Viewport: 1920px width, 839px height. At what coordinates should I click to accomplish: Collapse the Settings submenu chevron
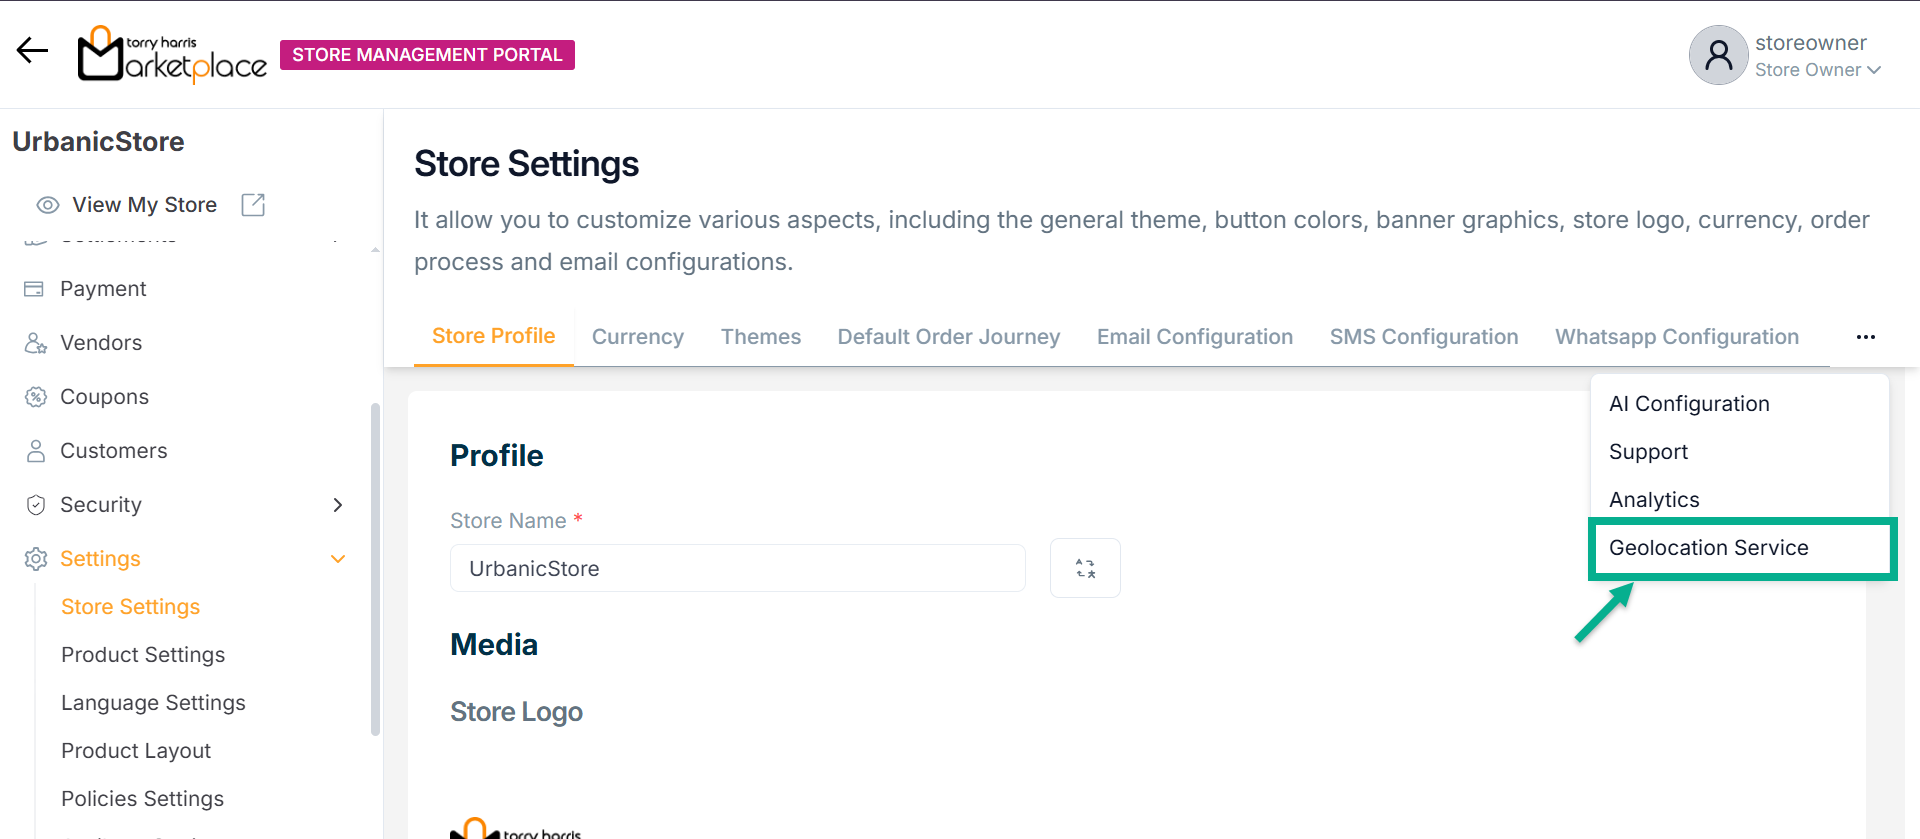tap(338, 559)
